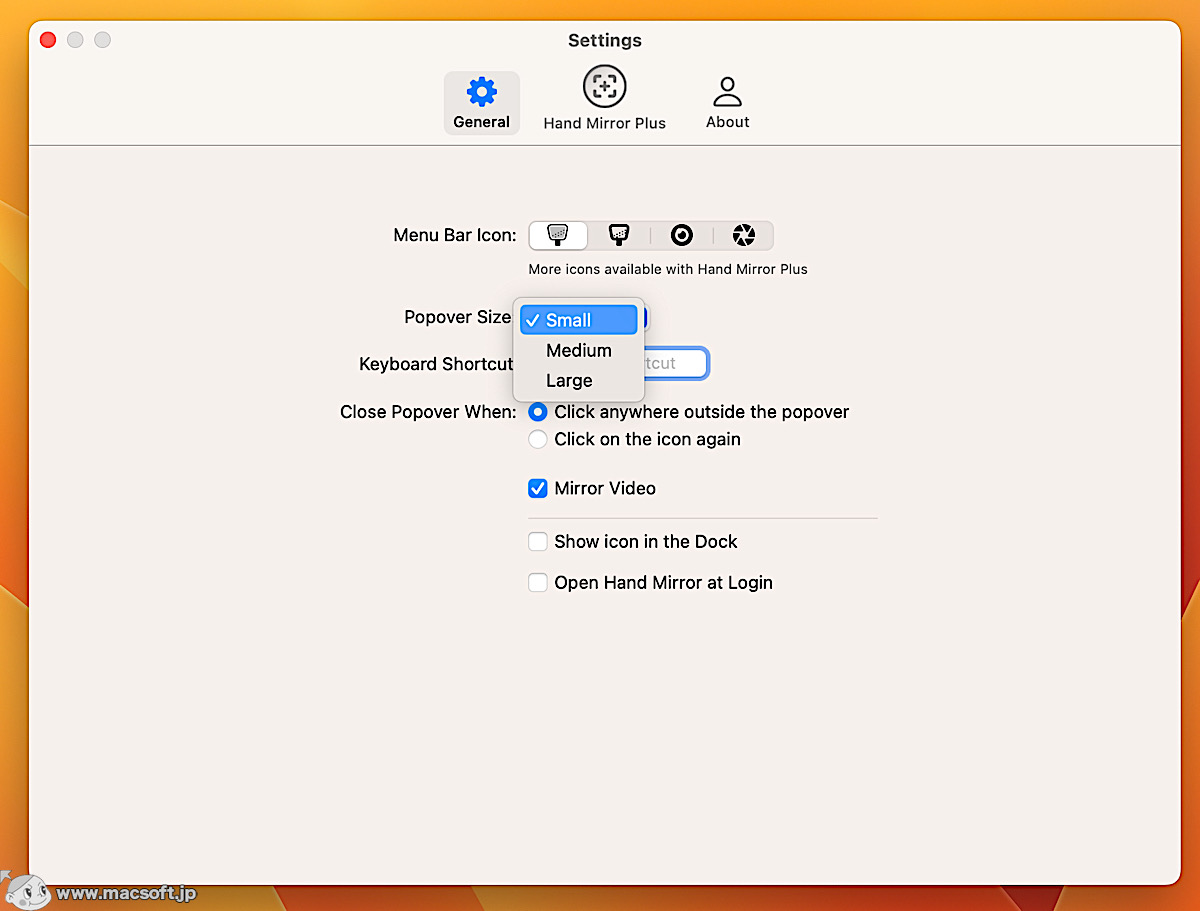Select Click anywhere outside the popover

[x=538, y=411]
